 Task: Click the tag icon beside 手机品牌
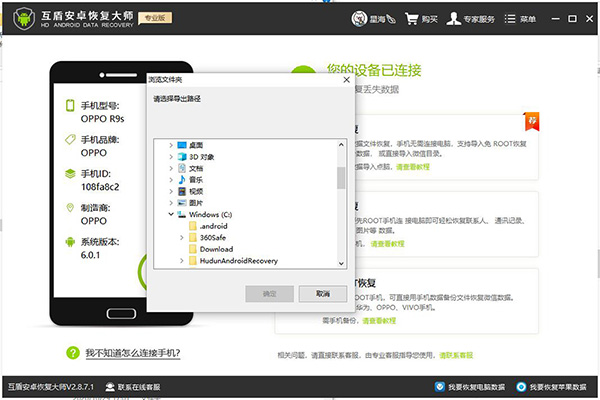(70, 139)
